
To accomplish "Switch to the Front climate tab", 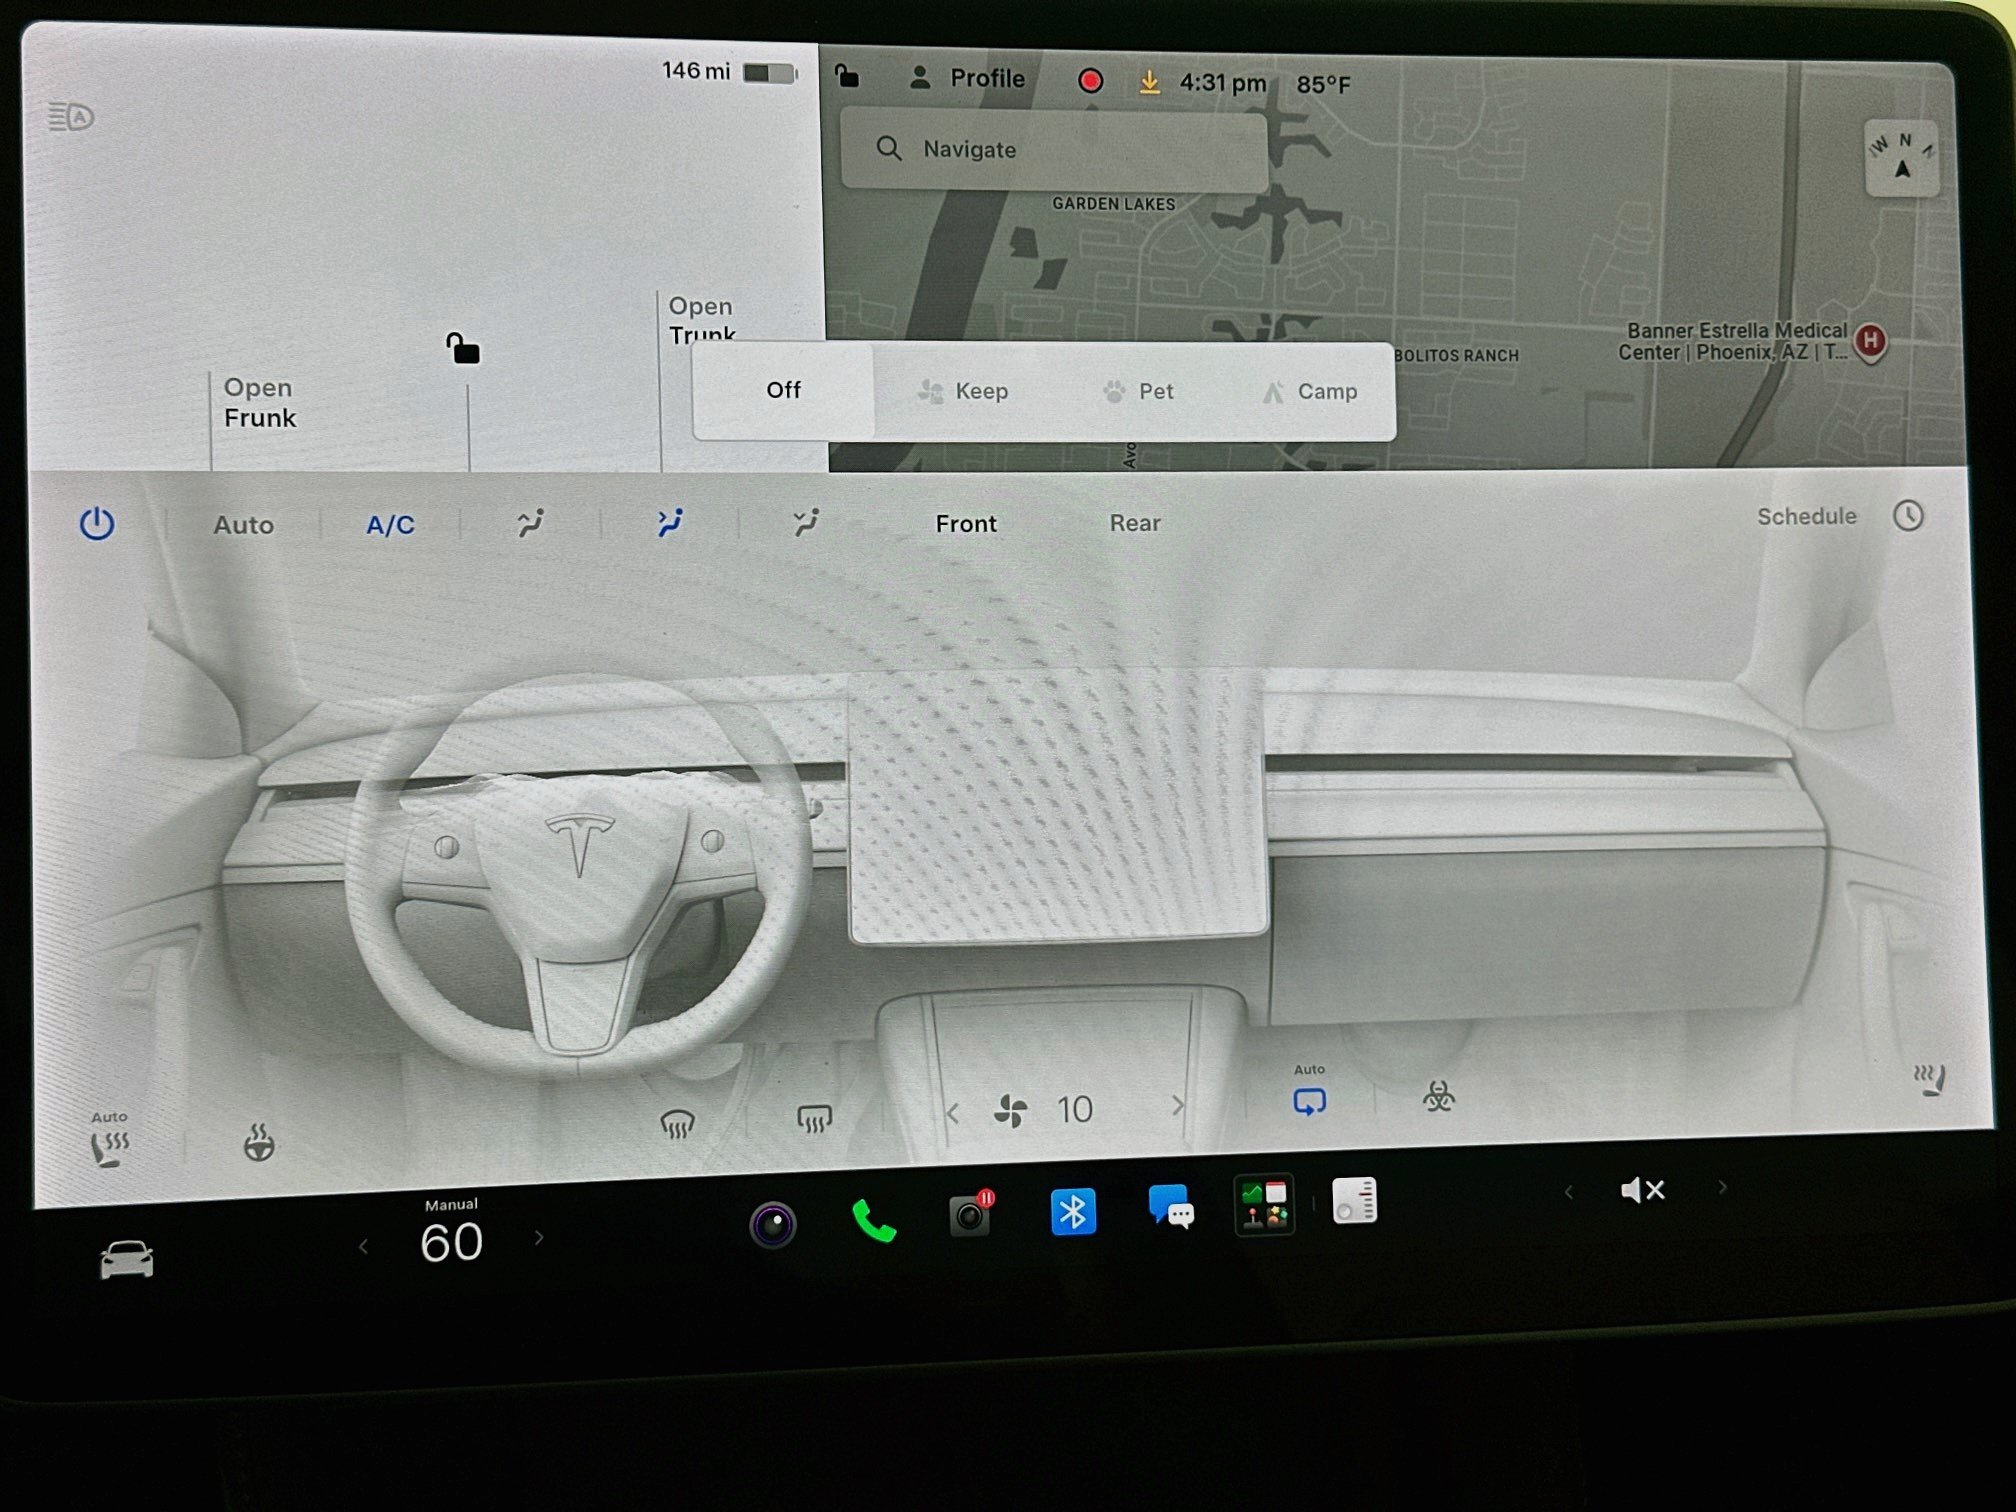I will pyautogui.click(x=966, y=523).
